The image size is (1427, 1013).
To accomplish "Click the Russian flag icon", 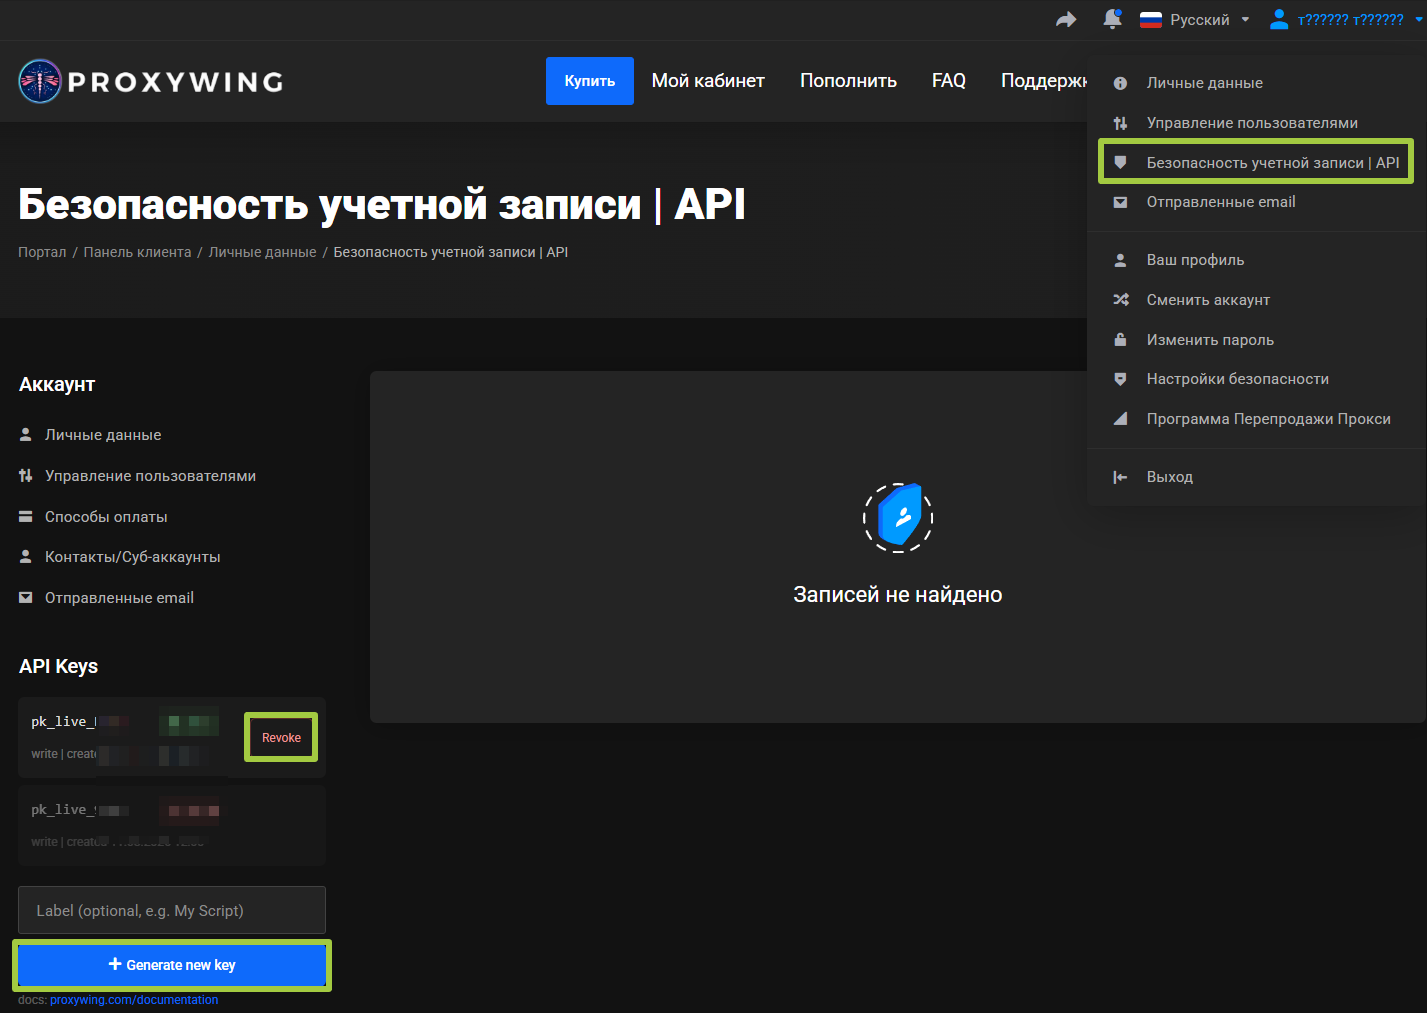I will (x=1151, y=19).
